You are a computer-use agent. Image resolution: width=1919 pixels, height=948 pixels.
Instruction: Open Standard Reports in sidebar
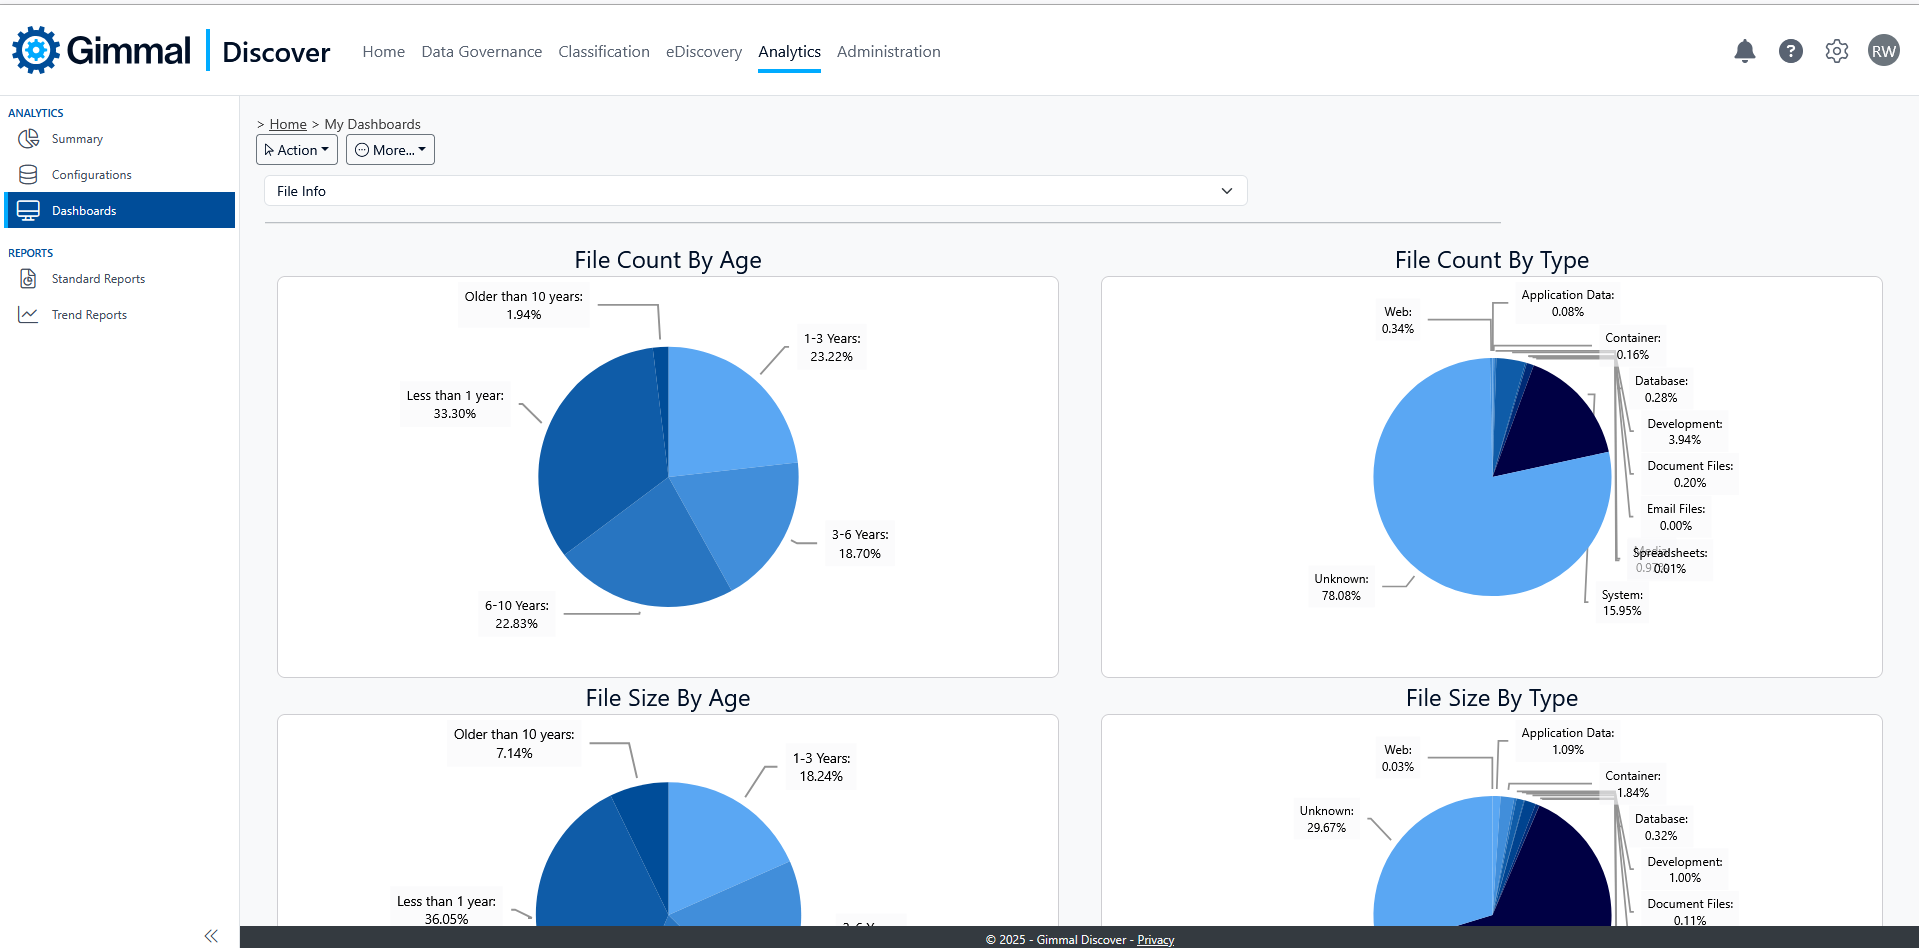click(98, 279)
